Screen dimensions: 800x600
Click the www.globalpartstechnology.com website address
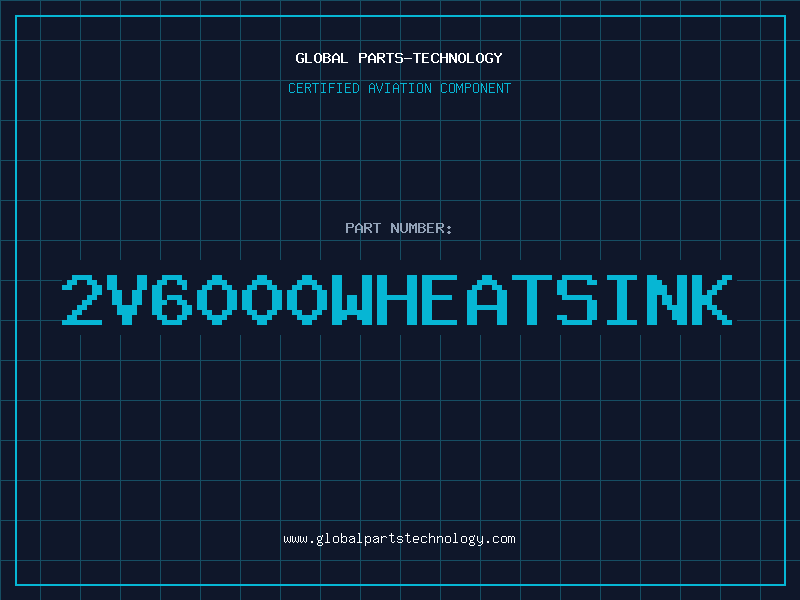pyautogui.click(x=399, y=539)
